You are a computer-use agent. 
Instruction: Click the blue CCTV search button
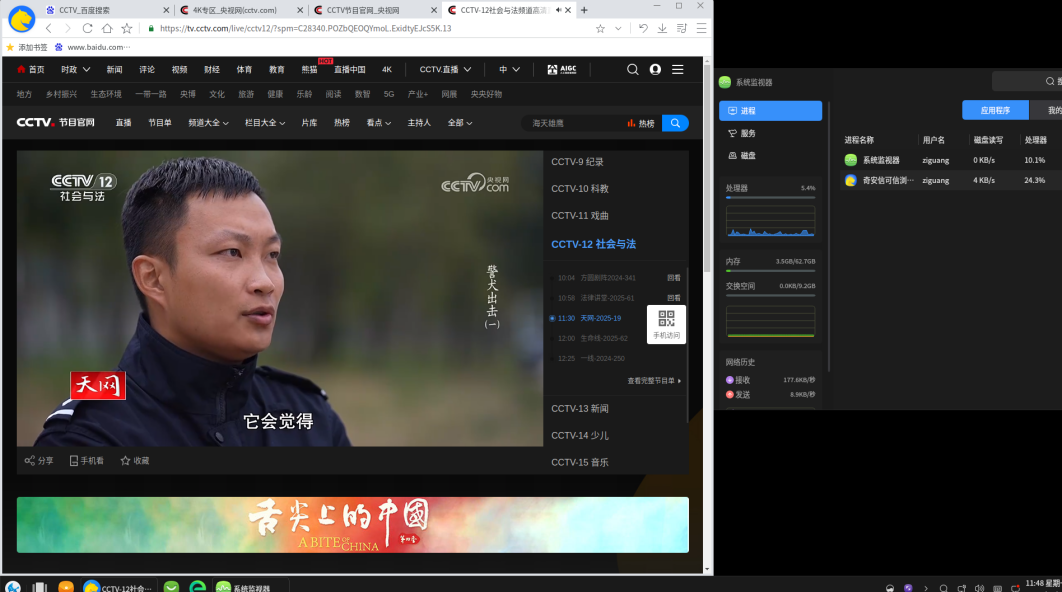[675, 123]
